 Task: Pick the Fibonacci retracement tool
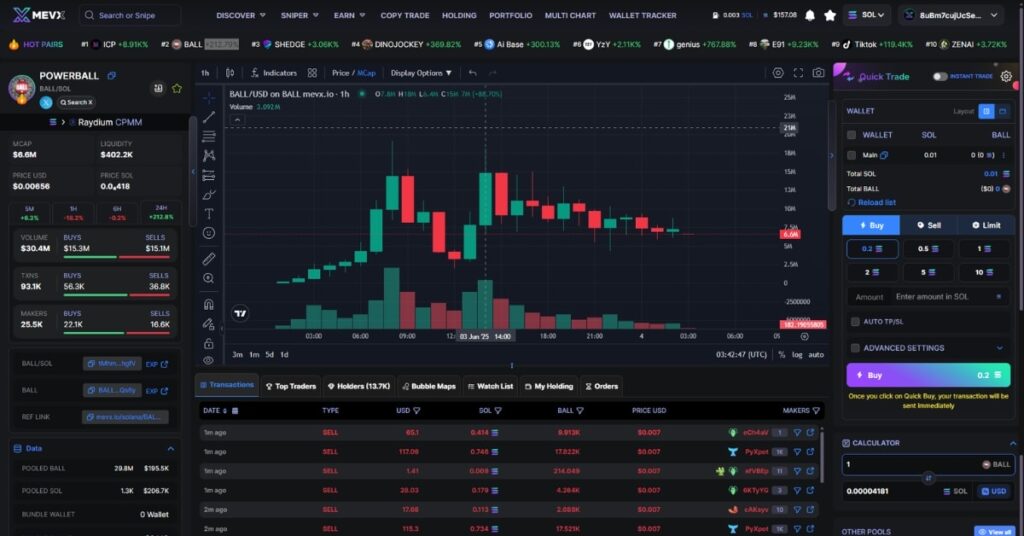coord(208,136)
